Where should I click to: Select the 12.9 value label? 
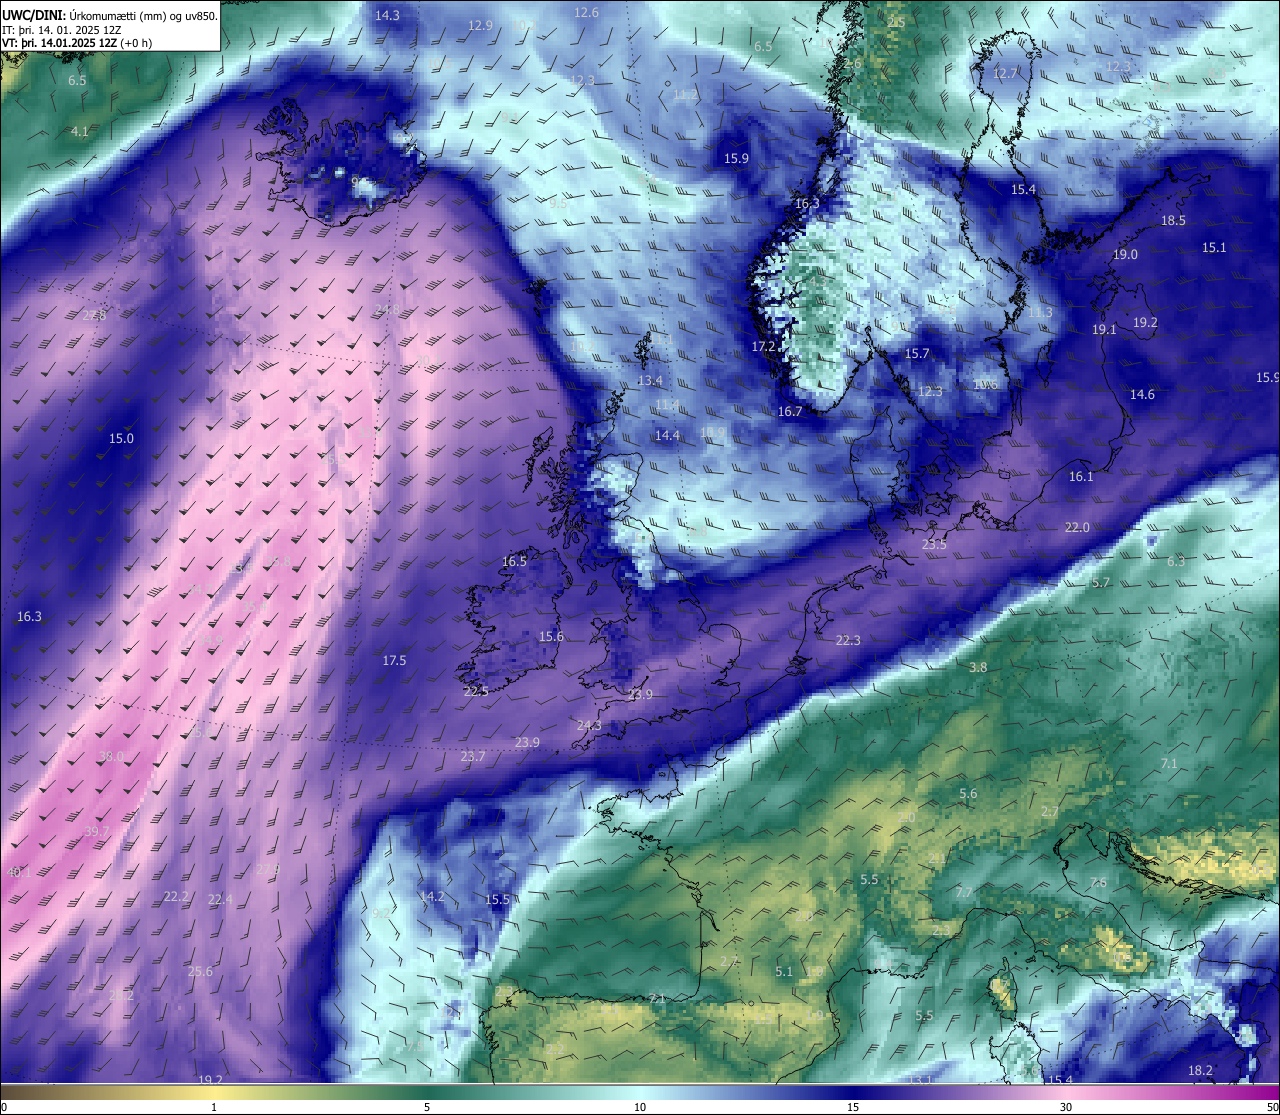tap(480, 25)
